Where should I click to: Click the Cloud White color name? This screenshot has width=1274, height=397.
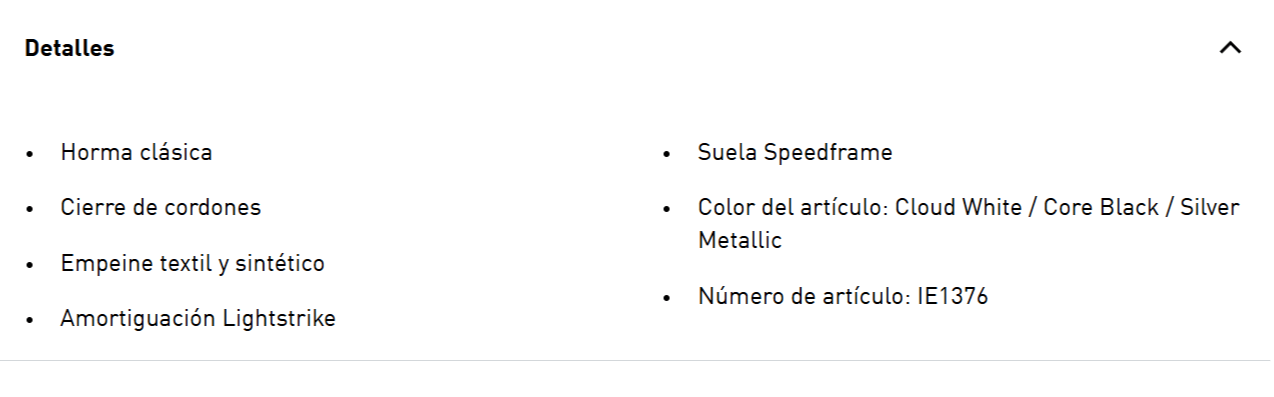coord(965,207)
